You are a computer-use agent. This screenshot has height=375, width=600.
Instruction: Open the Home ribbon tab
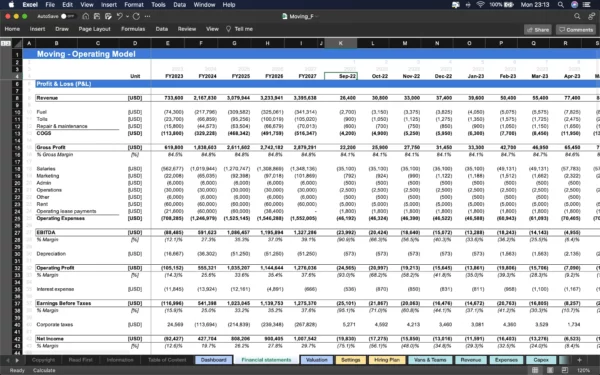(x=12, y=29)
